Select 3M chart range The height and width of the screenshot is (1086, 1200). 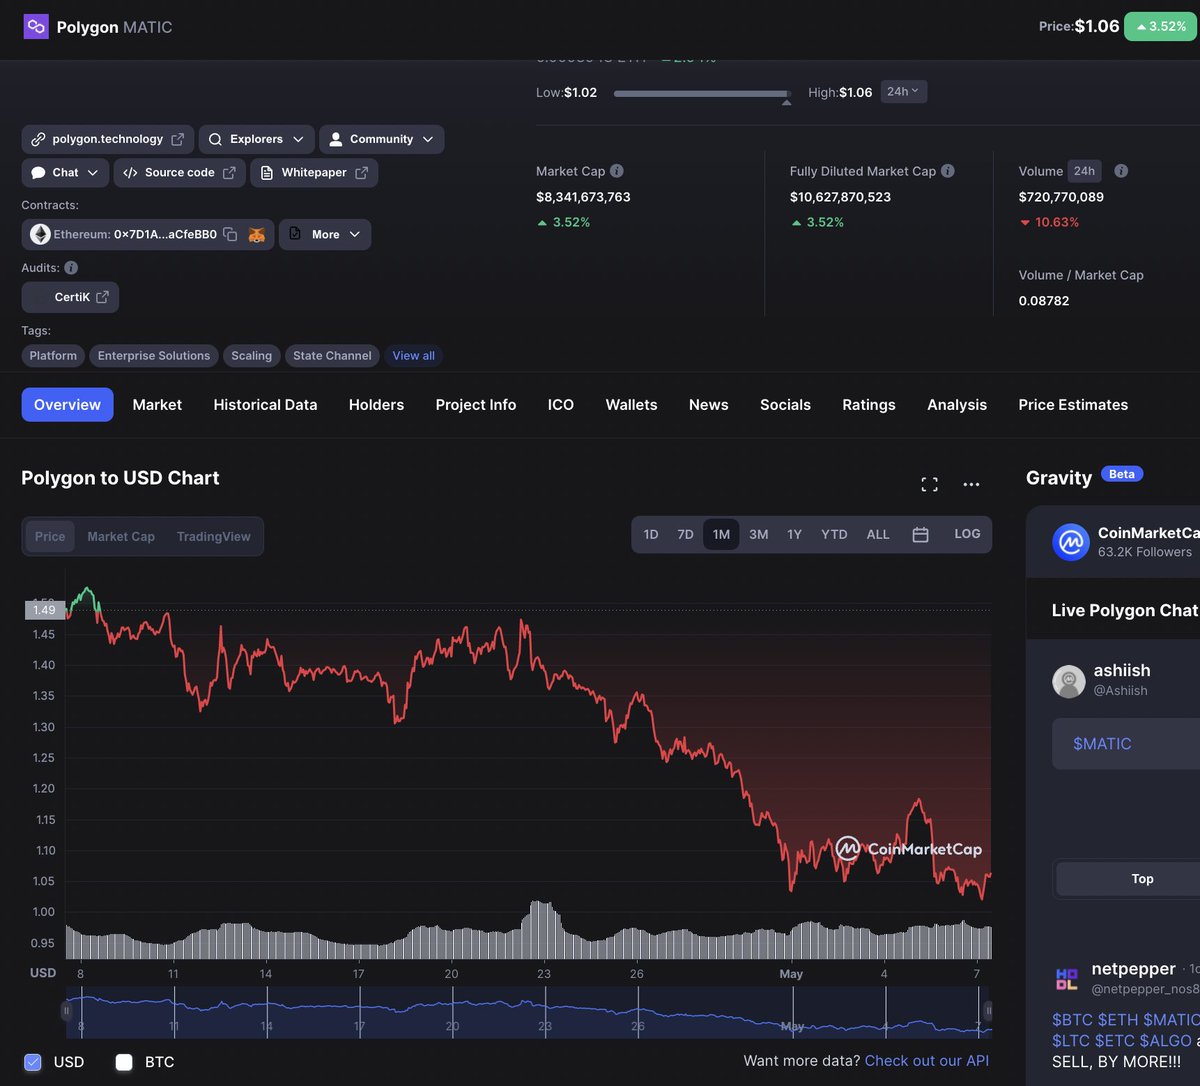(x=759, y=535)
